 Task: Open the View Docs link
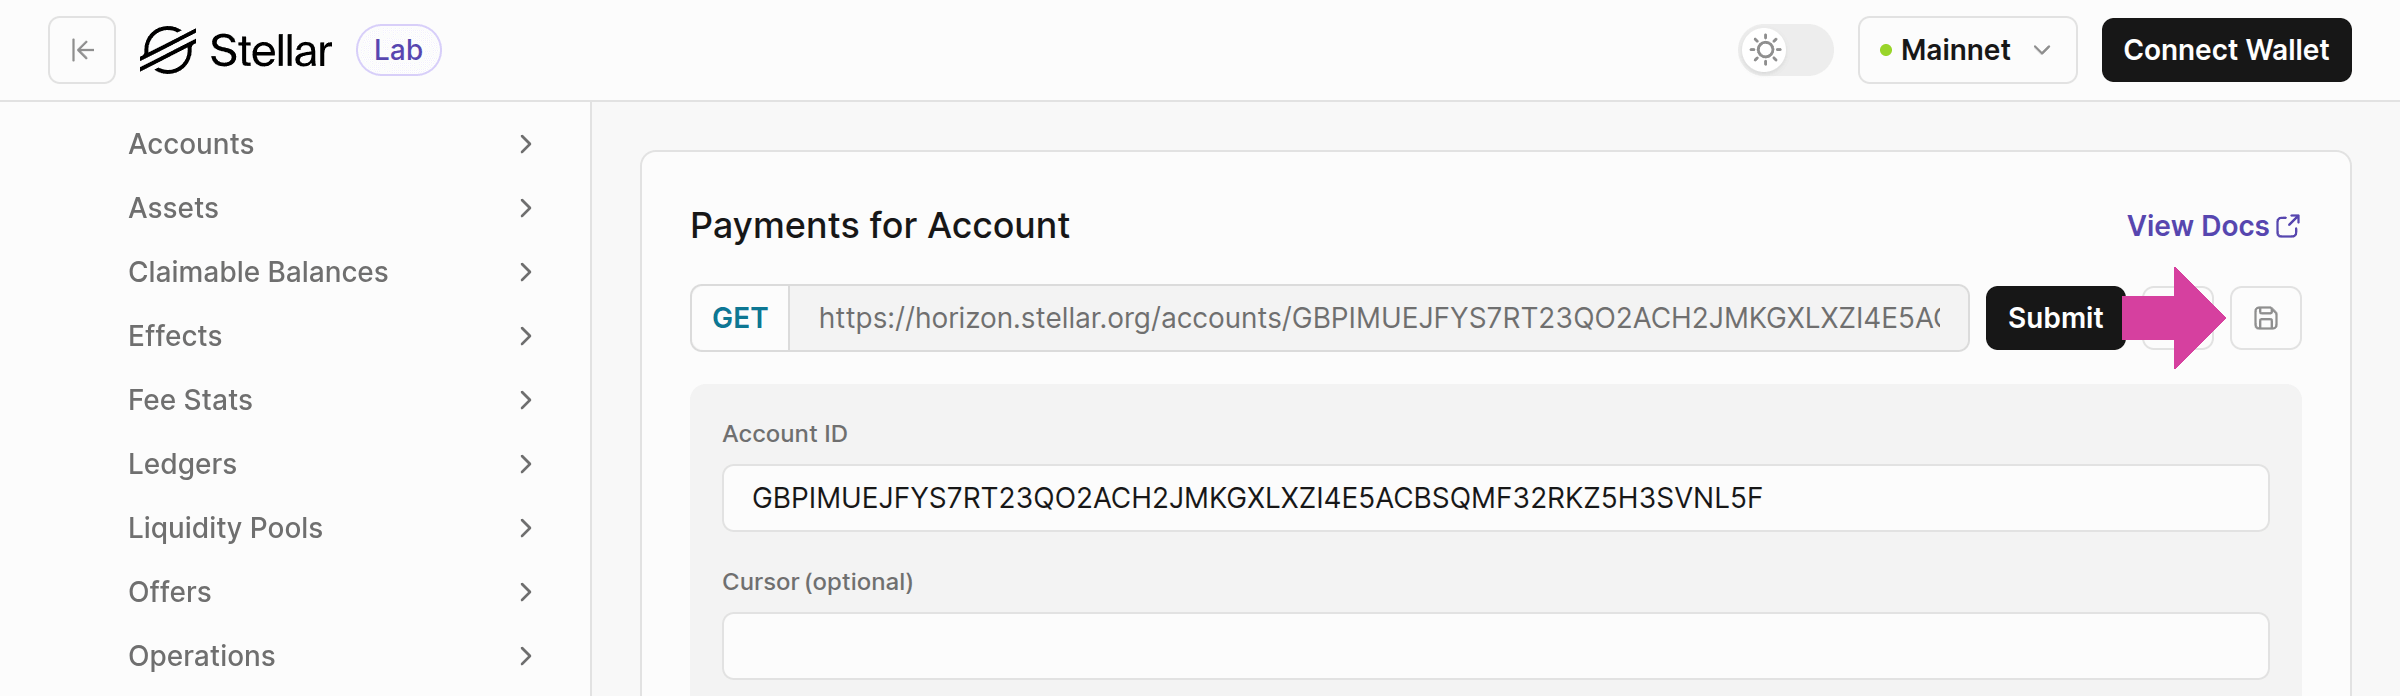click(x=2212, y=226)
